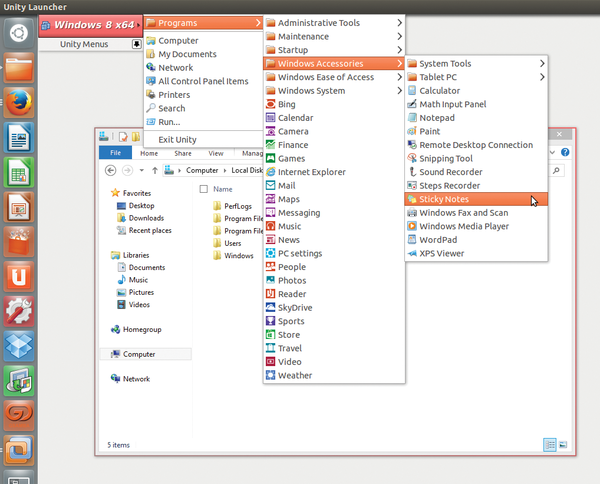This screenshot has height=484, width=600.
Task: Click the WordPad icon
Action: click(412, 240)
